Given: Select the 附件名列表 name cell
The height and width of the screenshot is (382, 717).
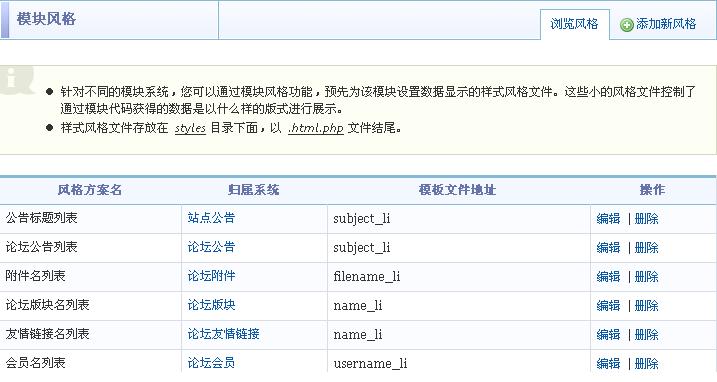Looking at the screenshot, I should point(91,276).
